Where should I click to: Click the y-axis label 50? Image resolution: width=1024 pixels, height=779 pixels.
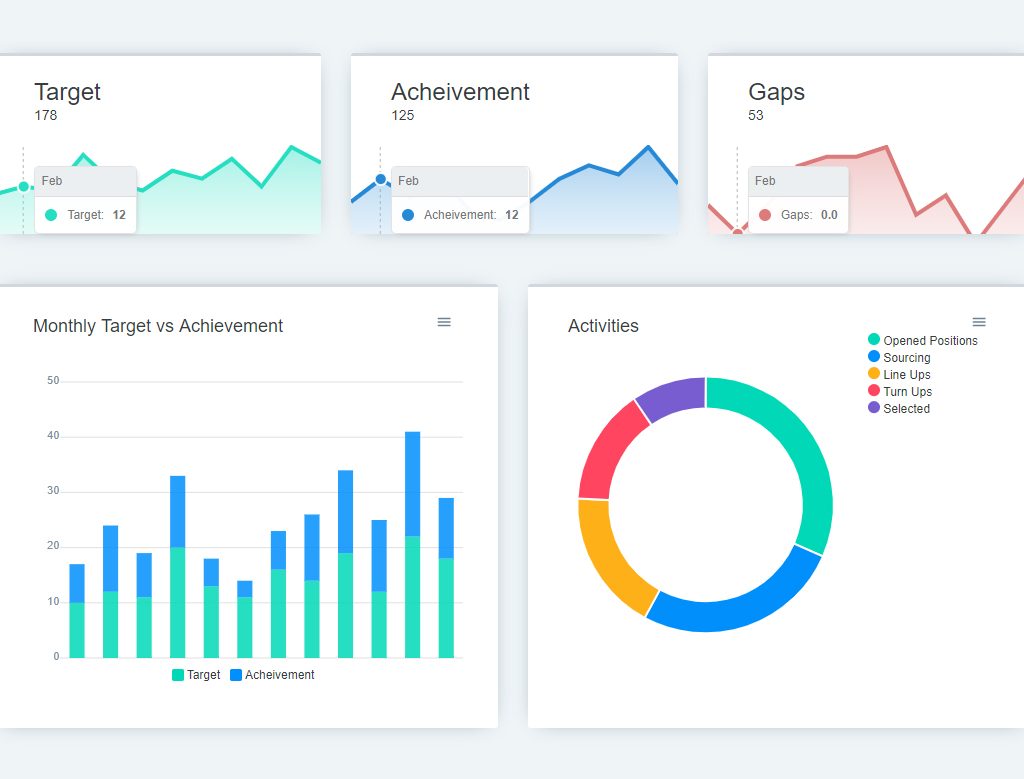tap(53, 381)
